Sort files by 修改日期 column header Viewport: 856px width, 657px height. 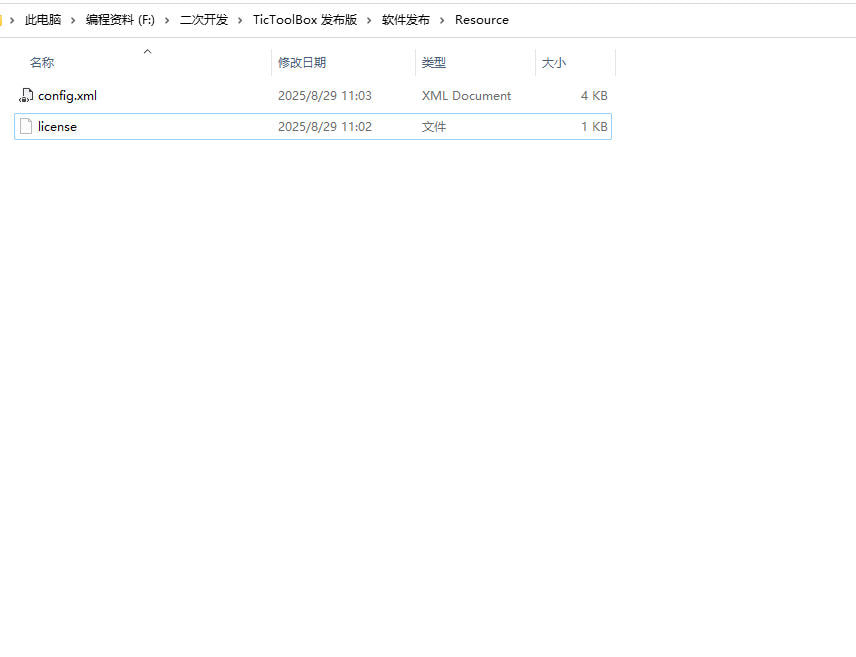coord(302,63)
